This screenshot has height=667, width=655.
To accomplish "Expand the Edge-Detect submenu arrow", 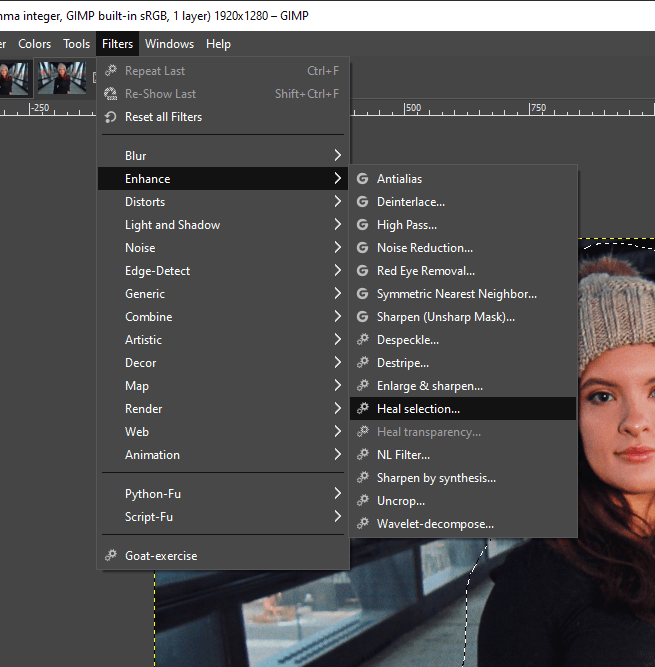I will point(337,270).
